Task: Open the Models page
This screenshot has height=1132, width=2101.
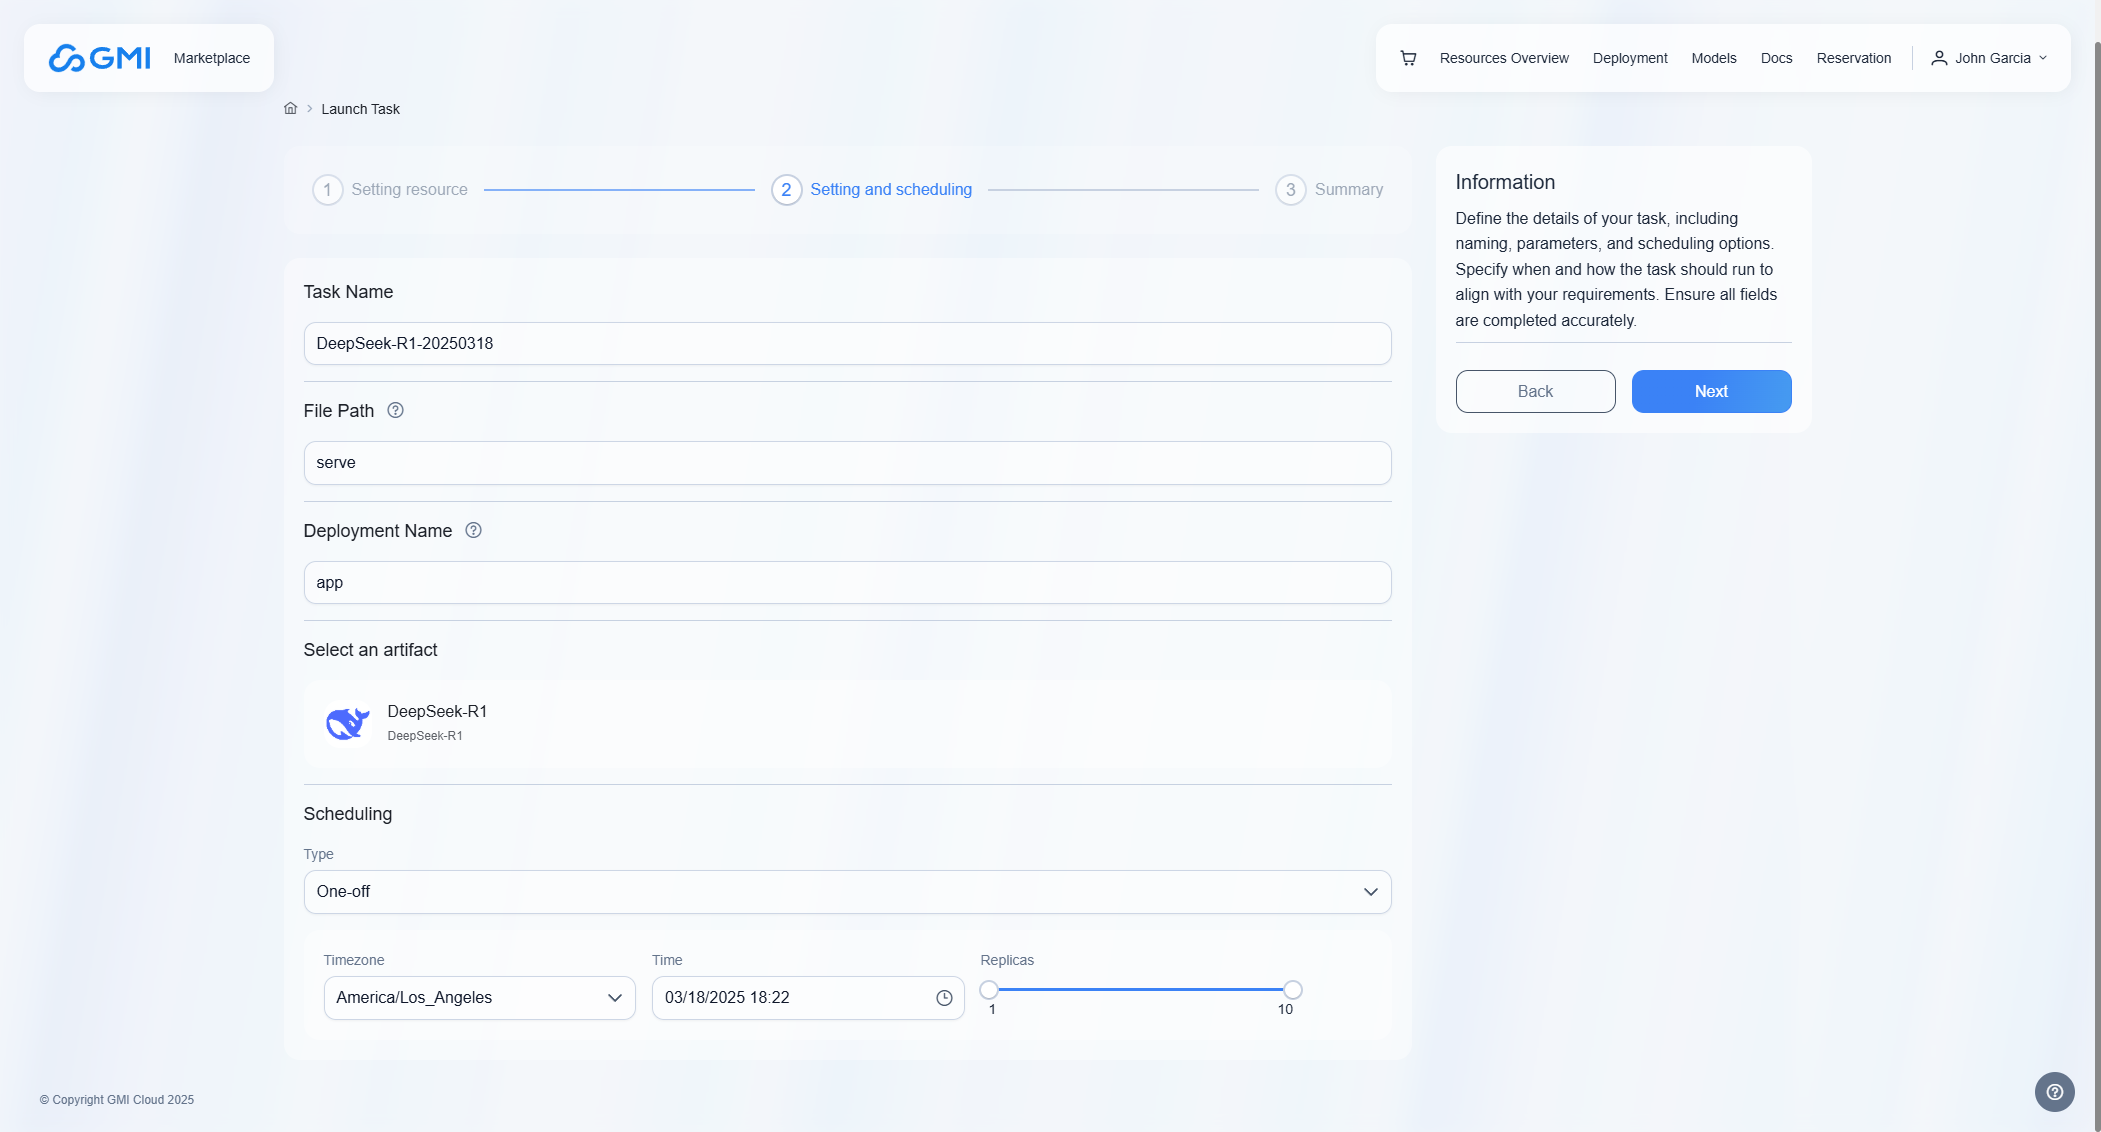Action: pyautogui.click(x=1714, y=58)
